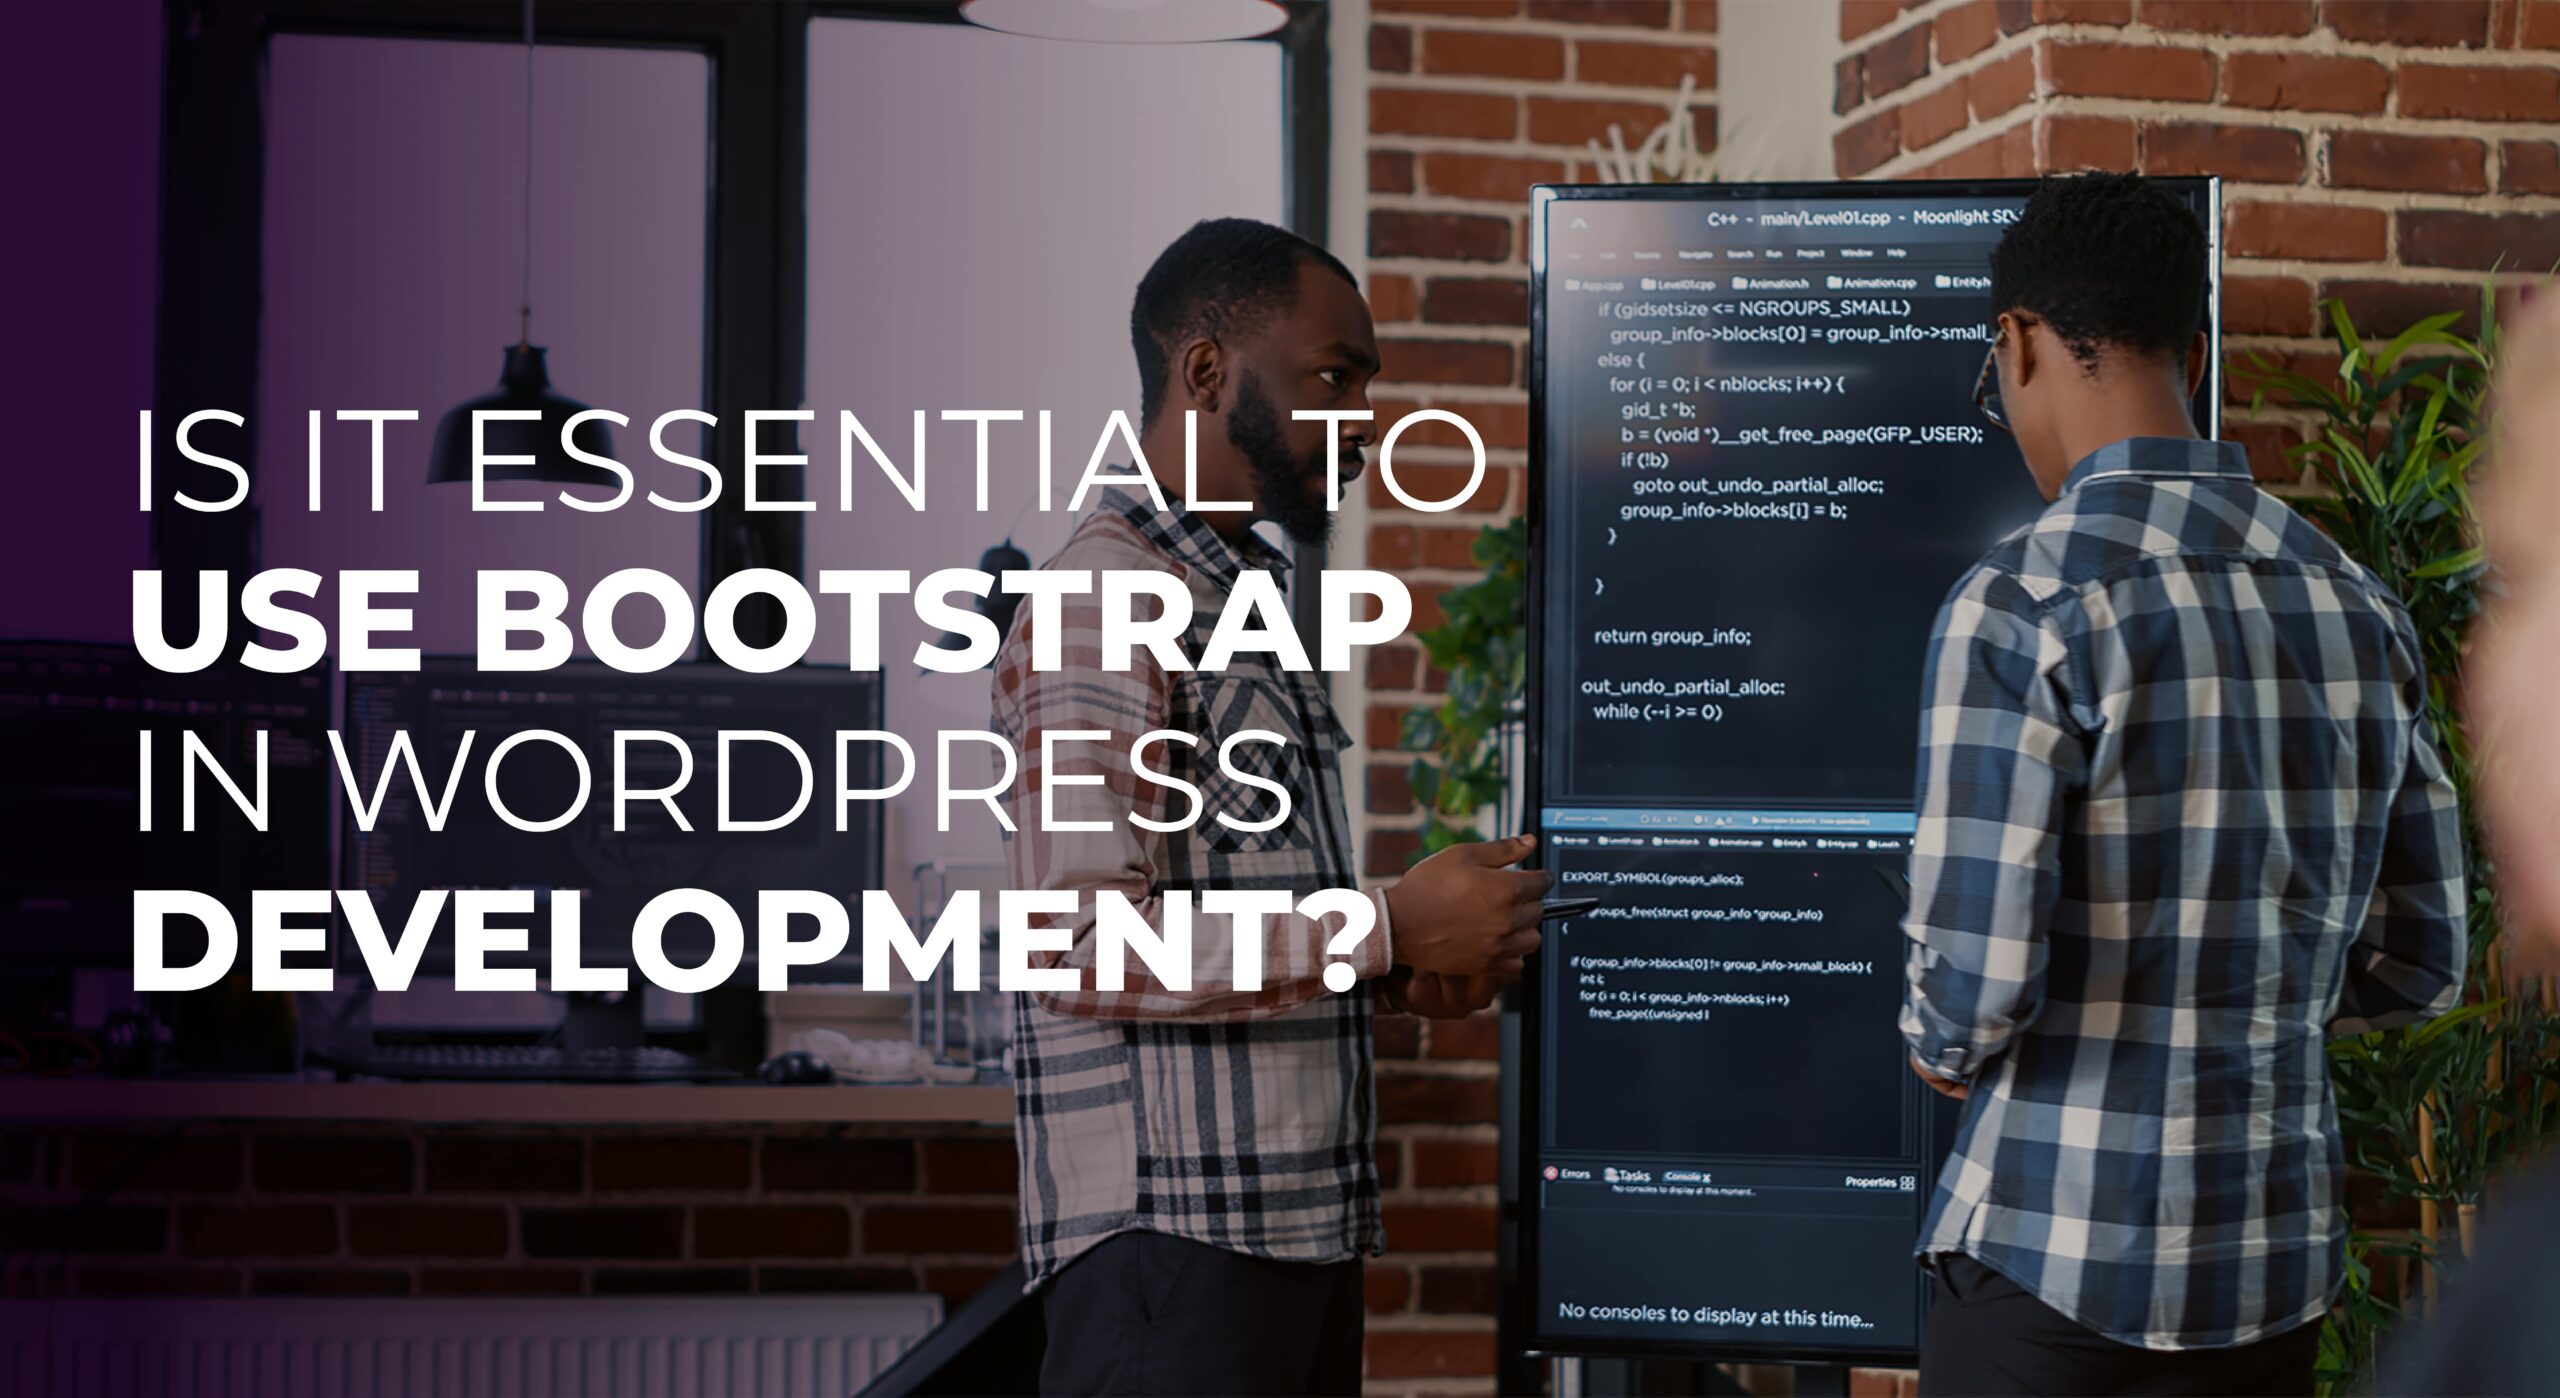This screenshot has width=2560, height=1398.
Task: Open the Properties panel
Action: [1880, 1182]
